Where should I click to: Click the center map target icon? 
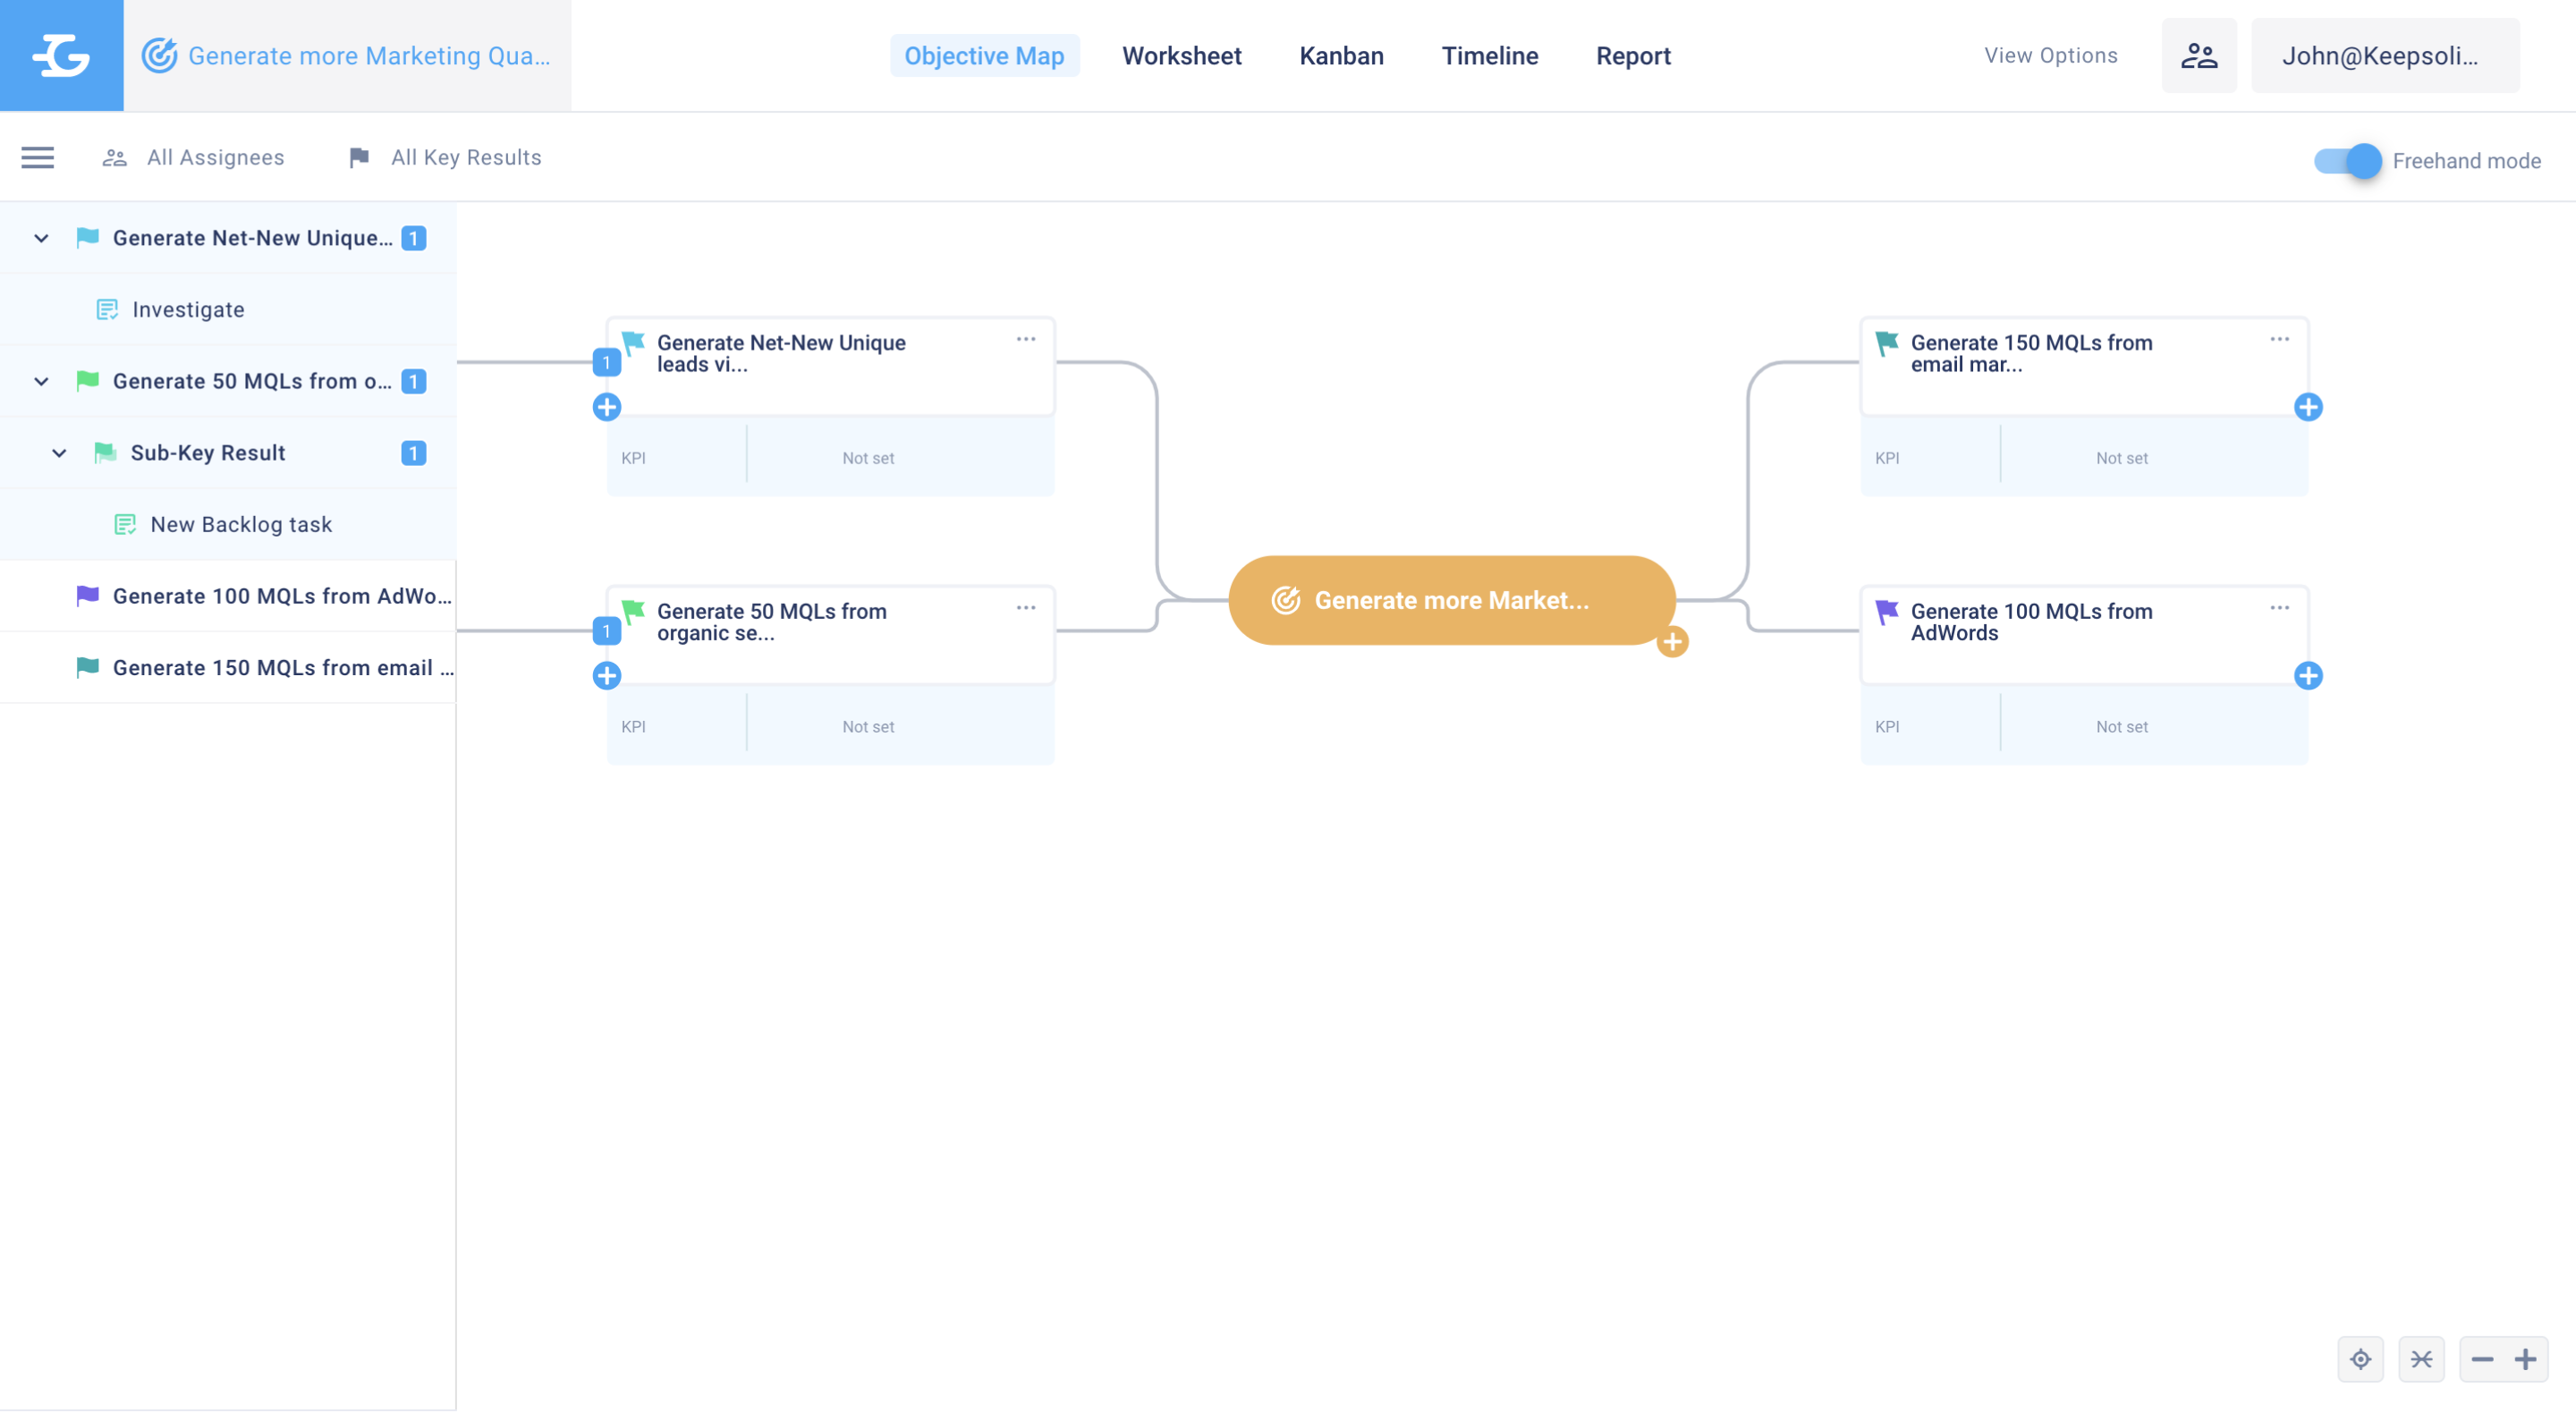point(2361,1359)
